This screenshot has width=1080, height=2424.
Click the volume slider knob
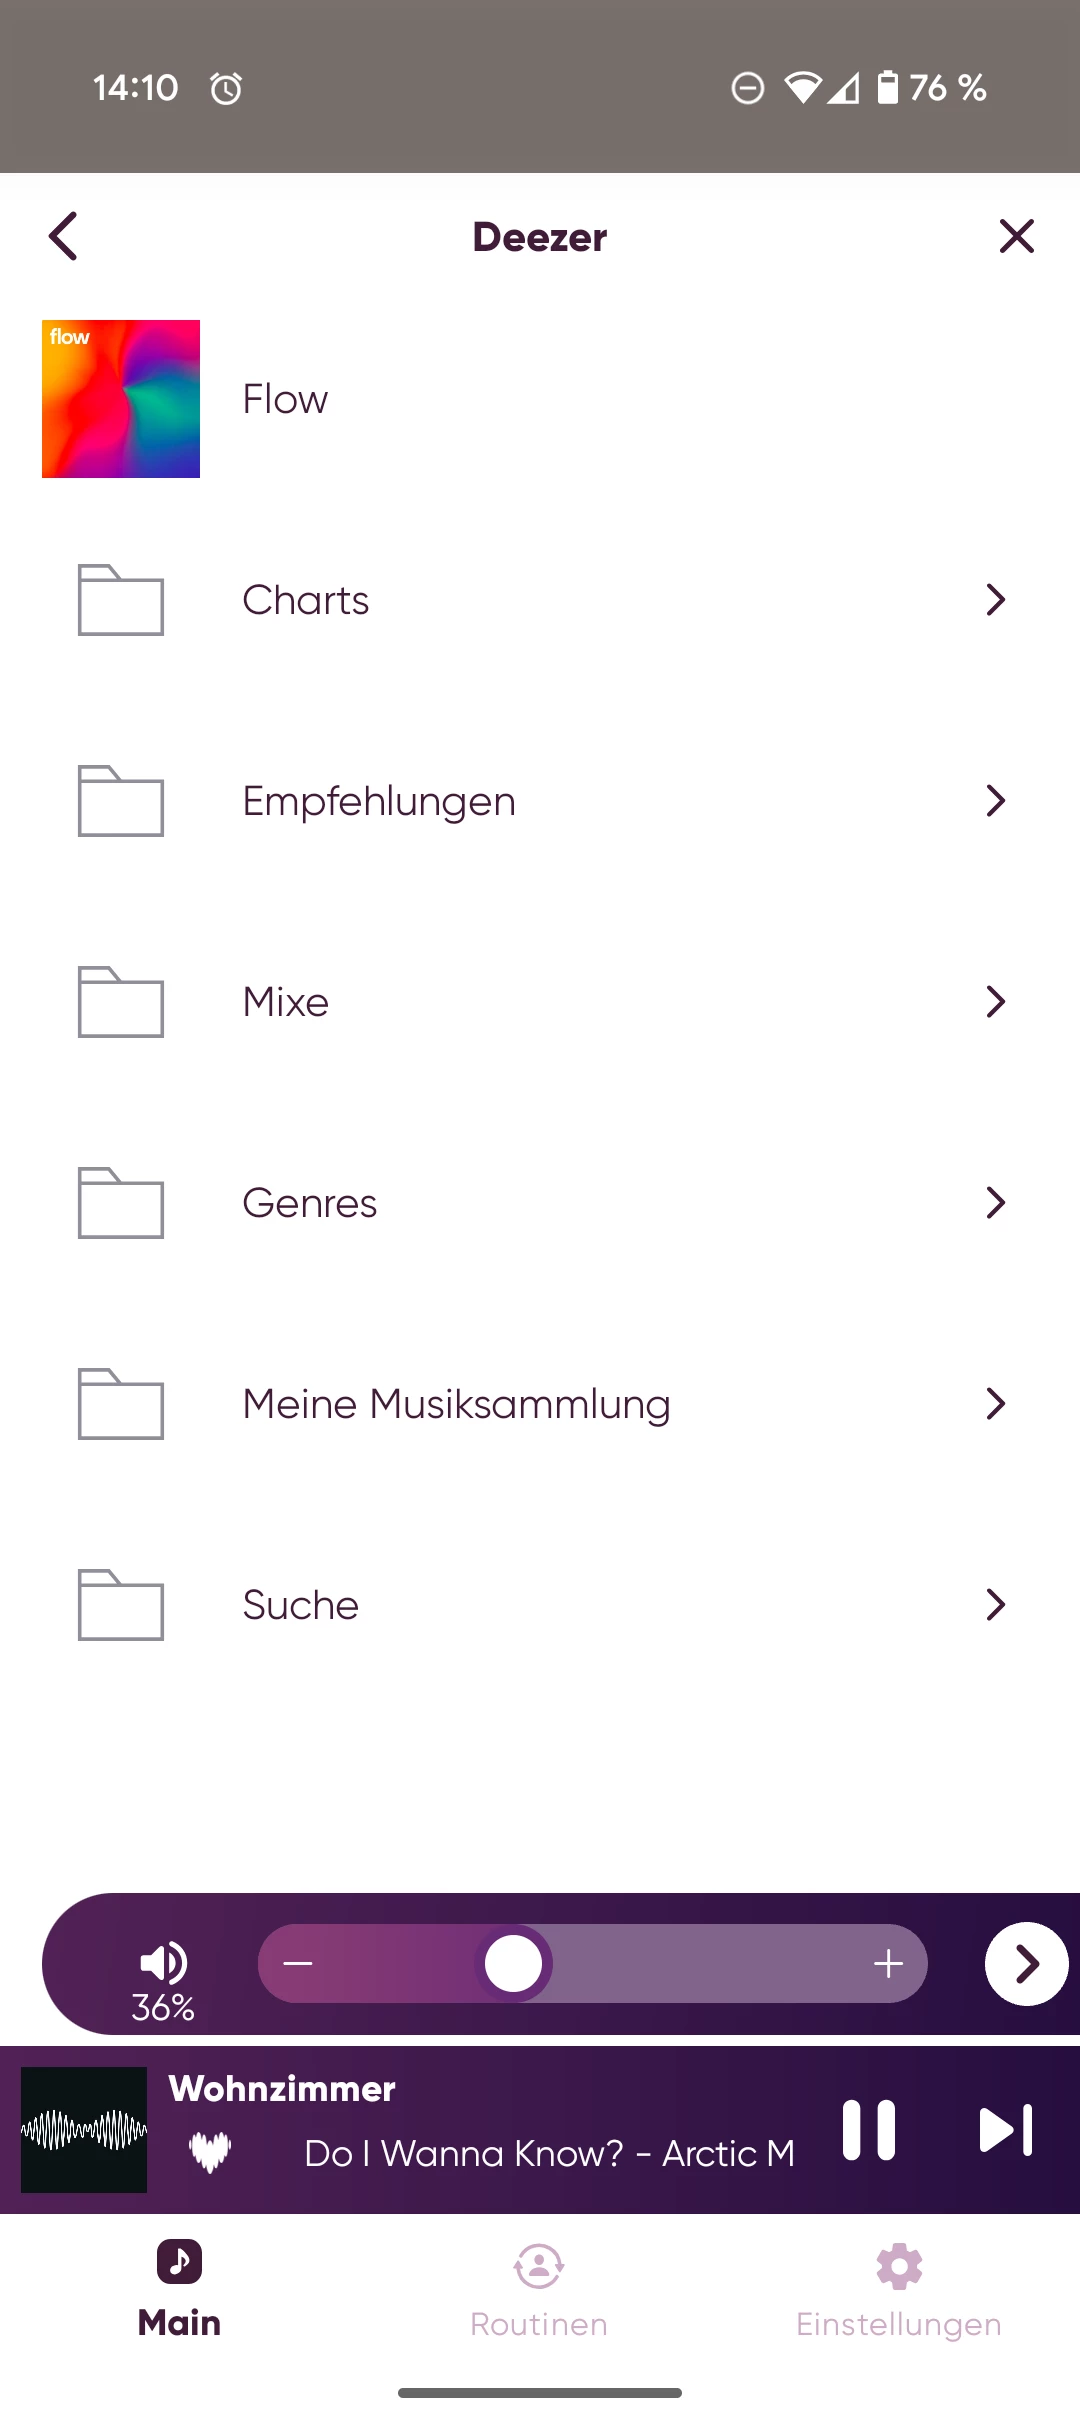513,1964
